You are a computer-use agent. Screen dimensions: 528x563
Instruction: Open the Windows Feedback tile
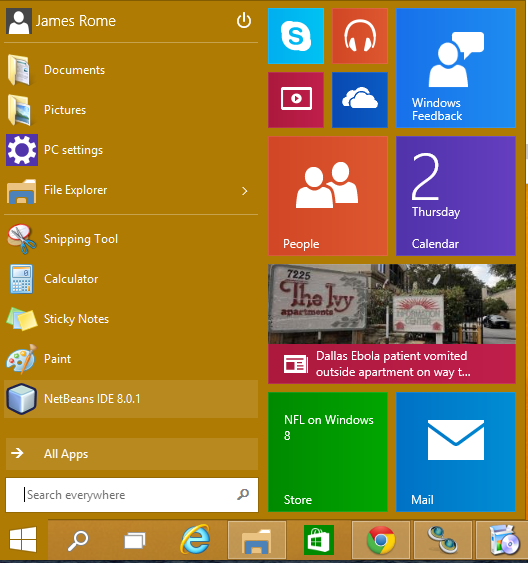click(456, 68)
